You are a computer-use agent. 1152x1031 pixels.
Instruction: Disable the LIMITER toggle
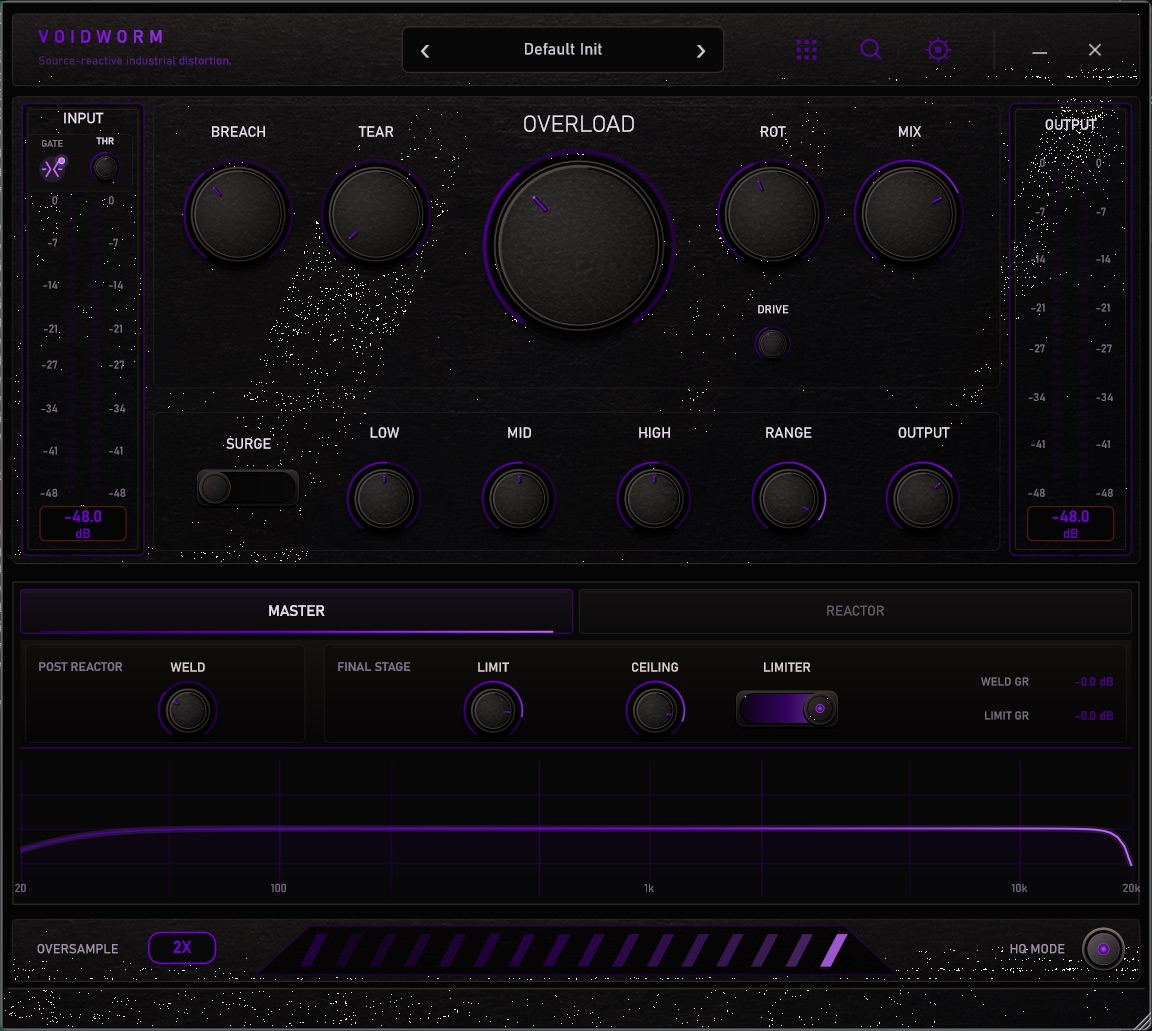pyautogui.click(x=787, y=709)
